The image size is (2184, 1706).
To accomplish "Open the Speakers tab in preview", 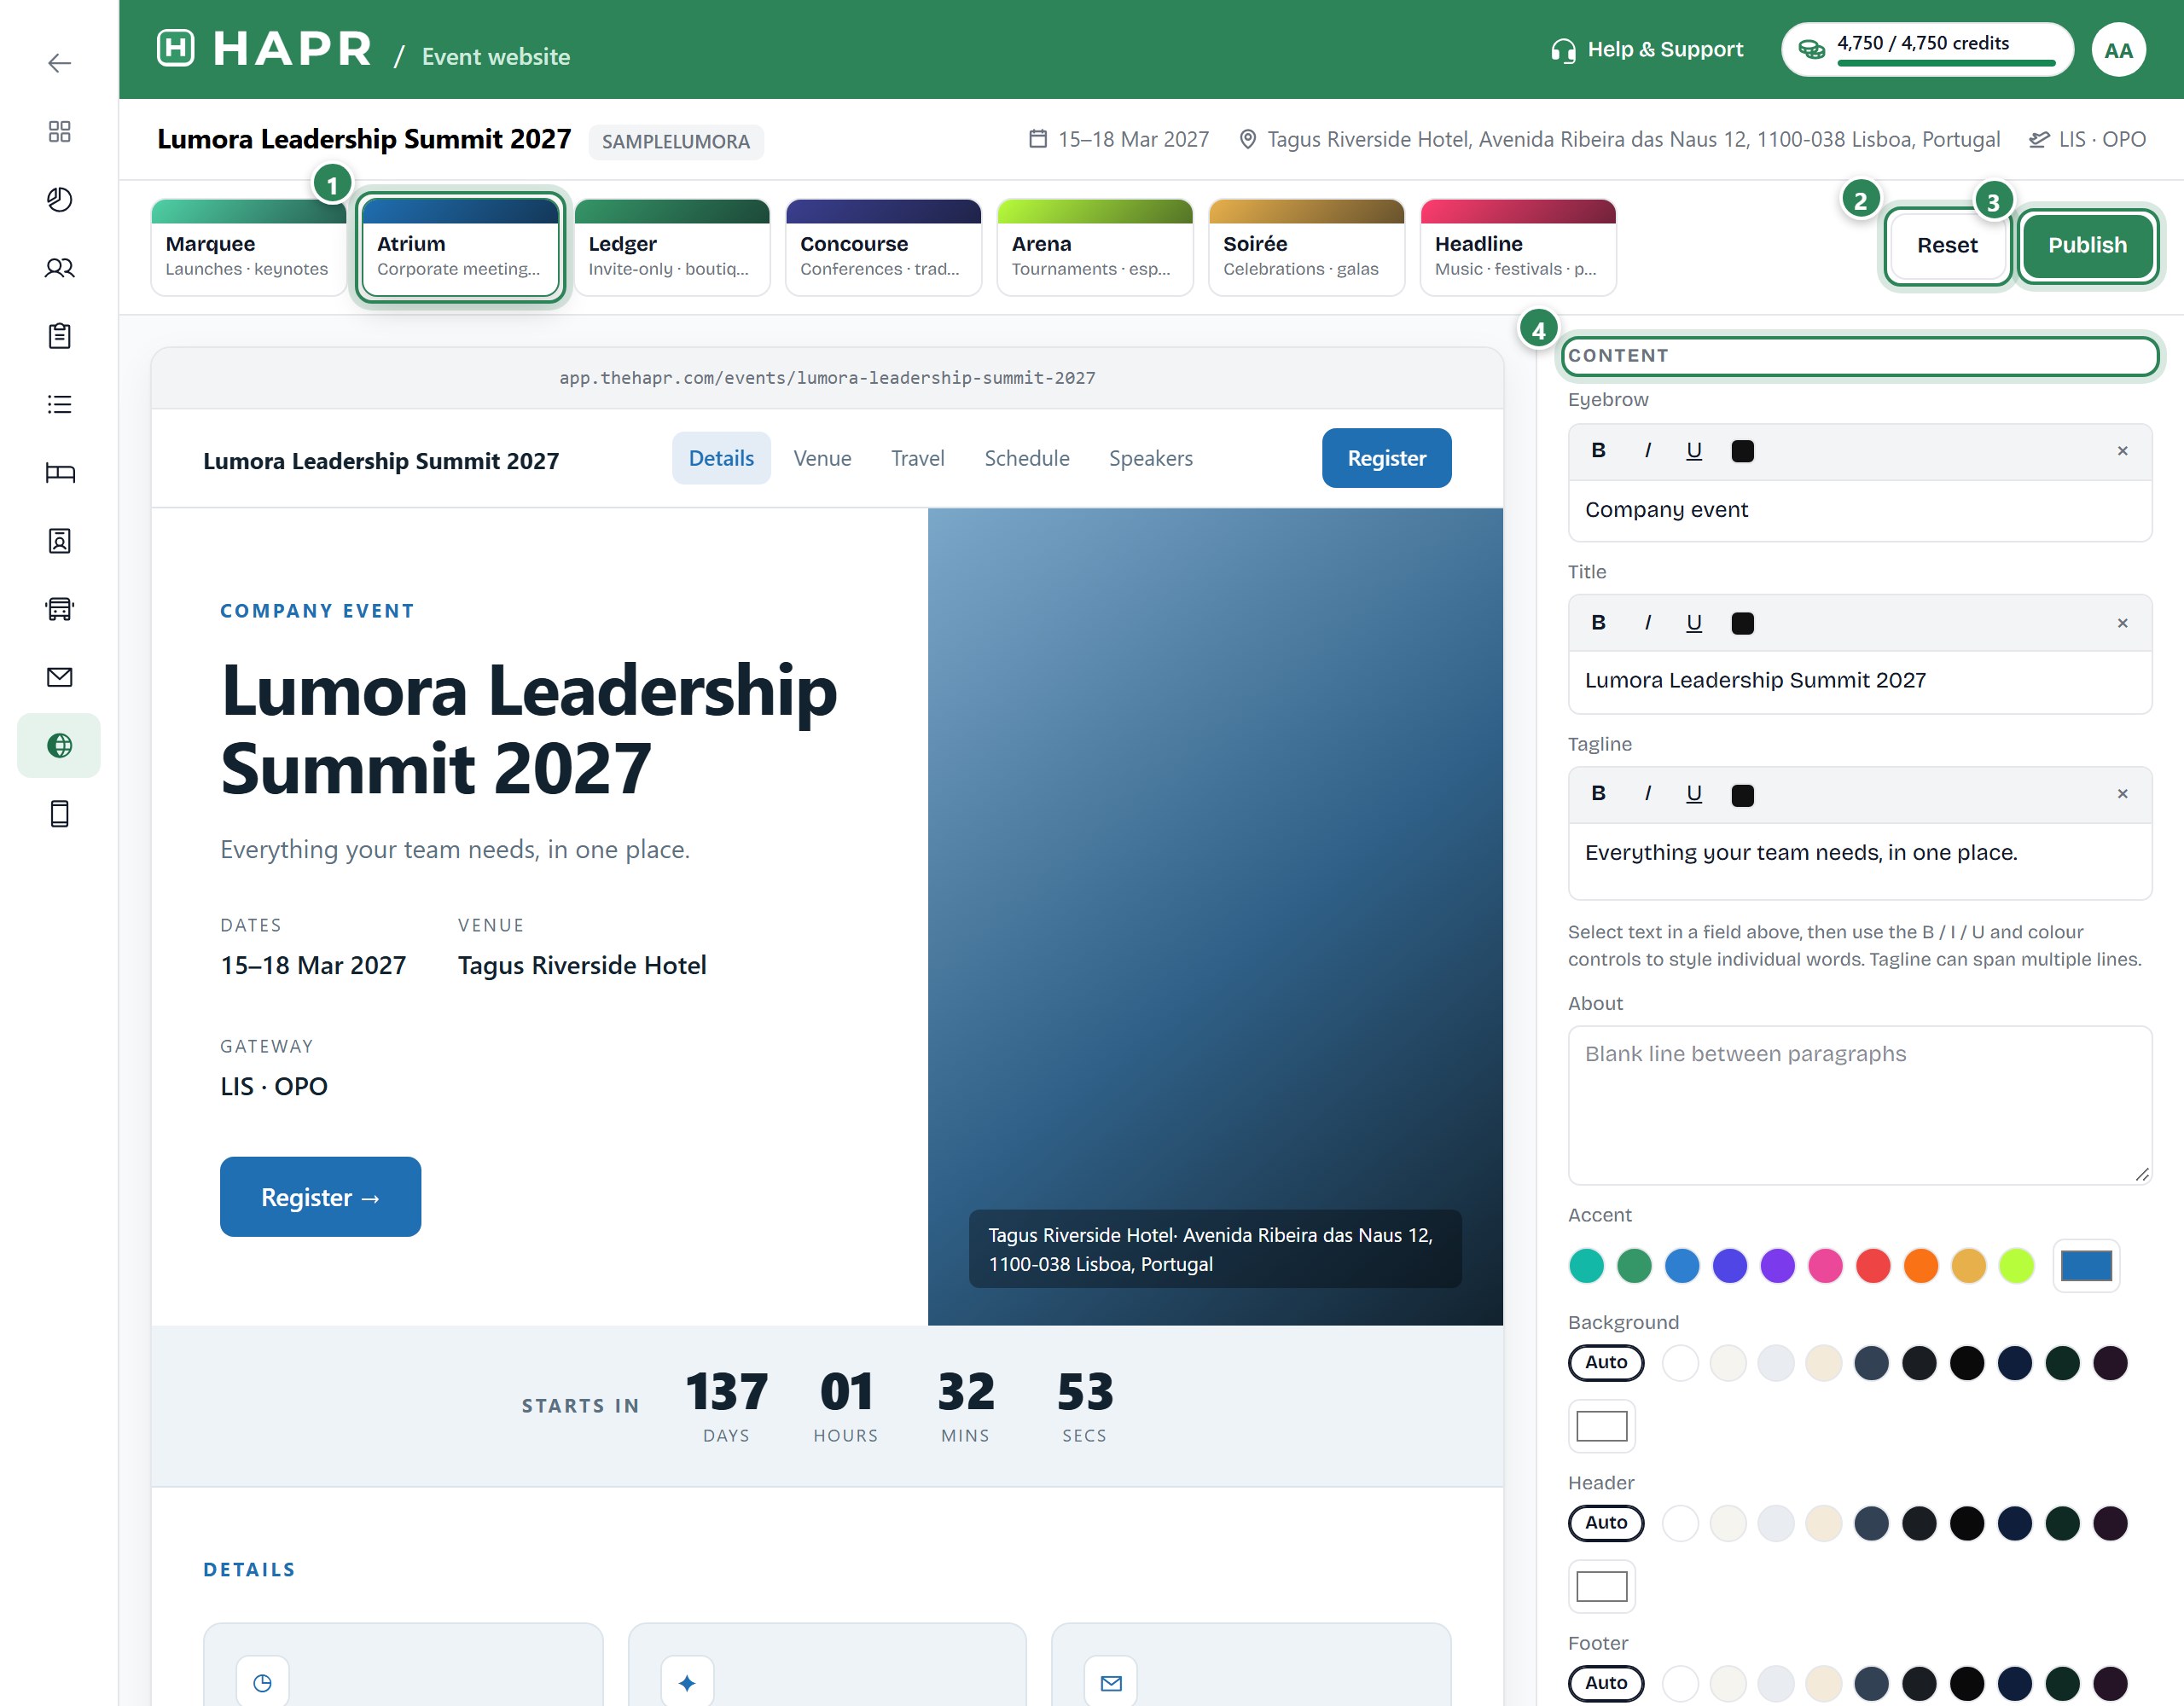I will pyautogui.click(x=1150, y=458).
